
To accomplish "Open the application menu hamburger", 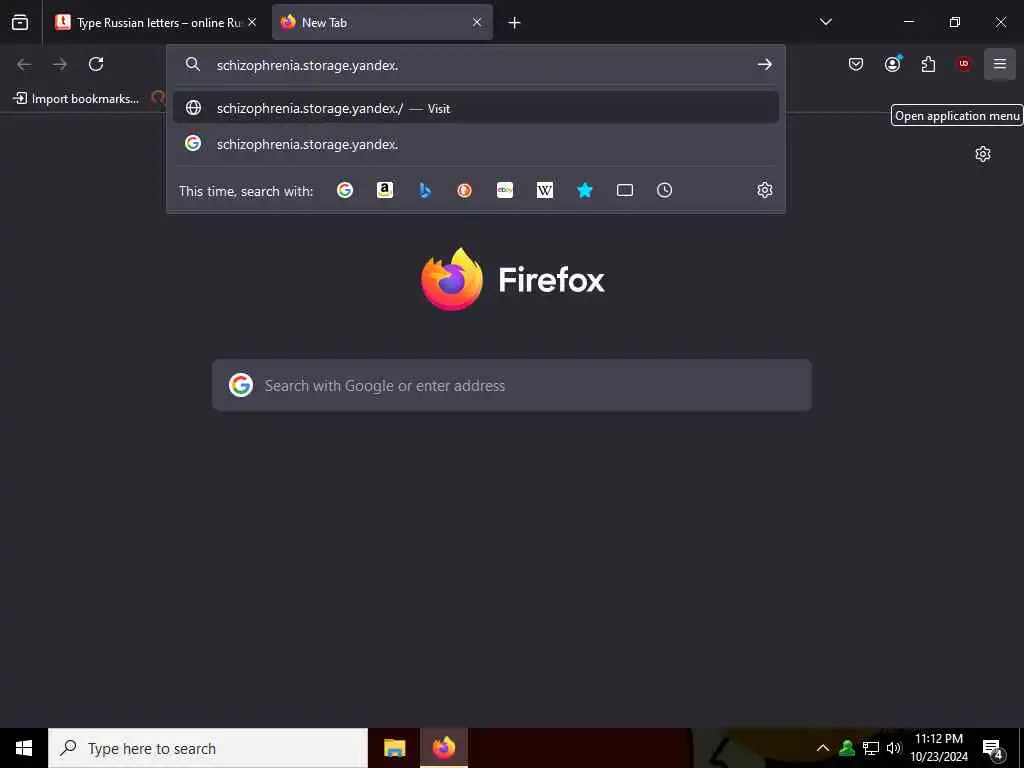I will (1000, 64).
